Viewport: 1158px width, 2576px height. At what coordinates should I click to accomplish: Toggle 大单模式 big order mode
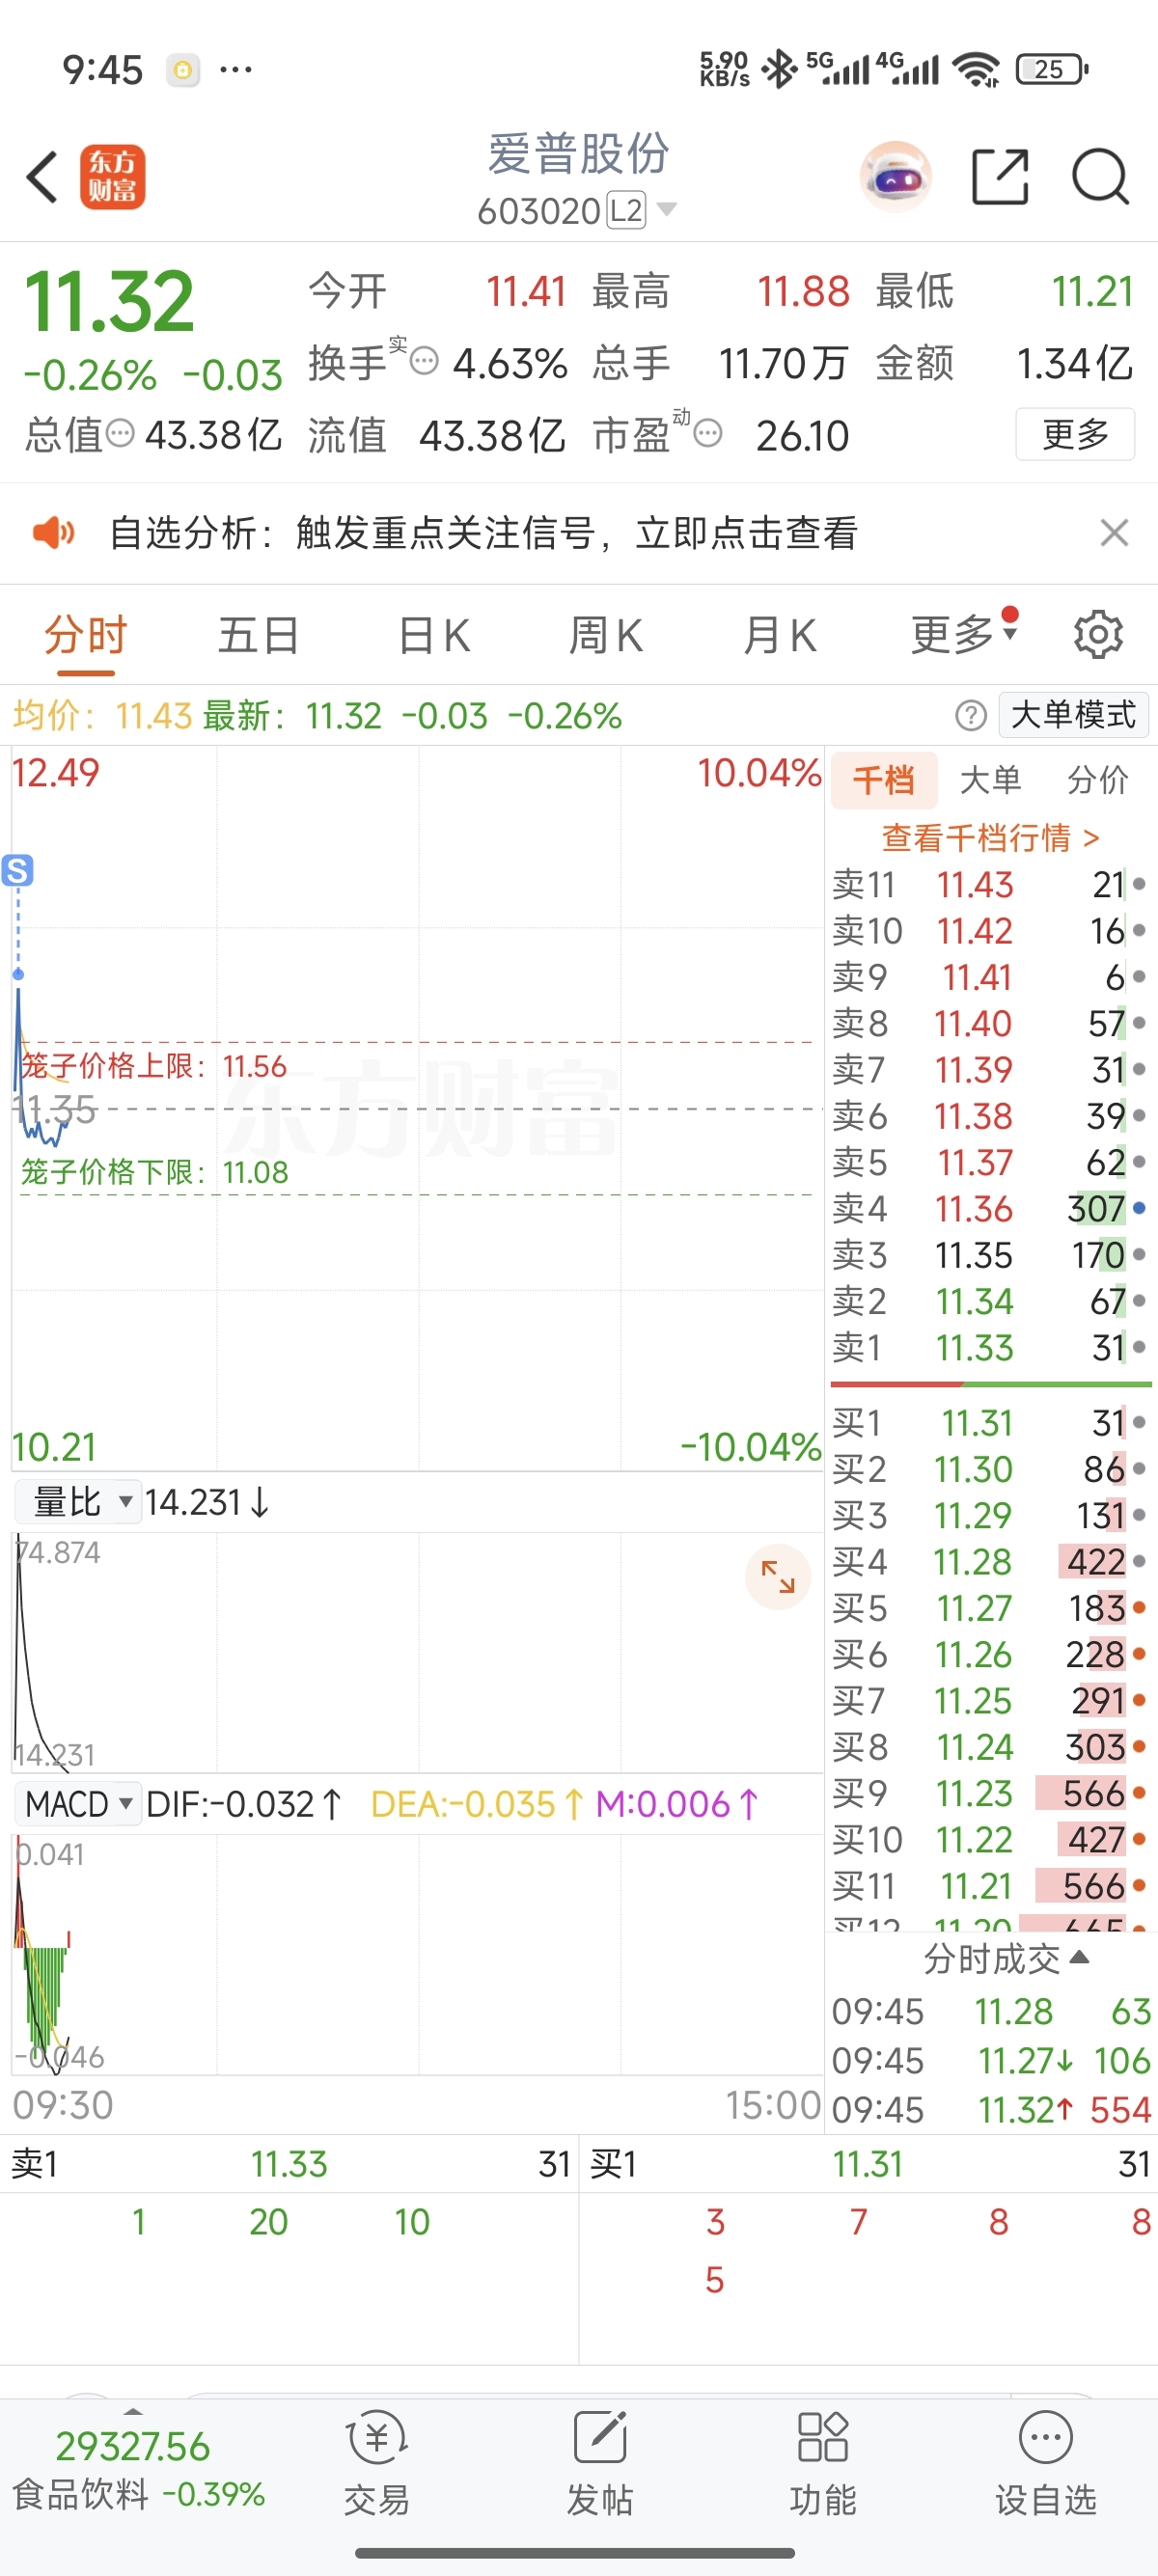tap(1073, 715)
